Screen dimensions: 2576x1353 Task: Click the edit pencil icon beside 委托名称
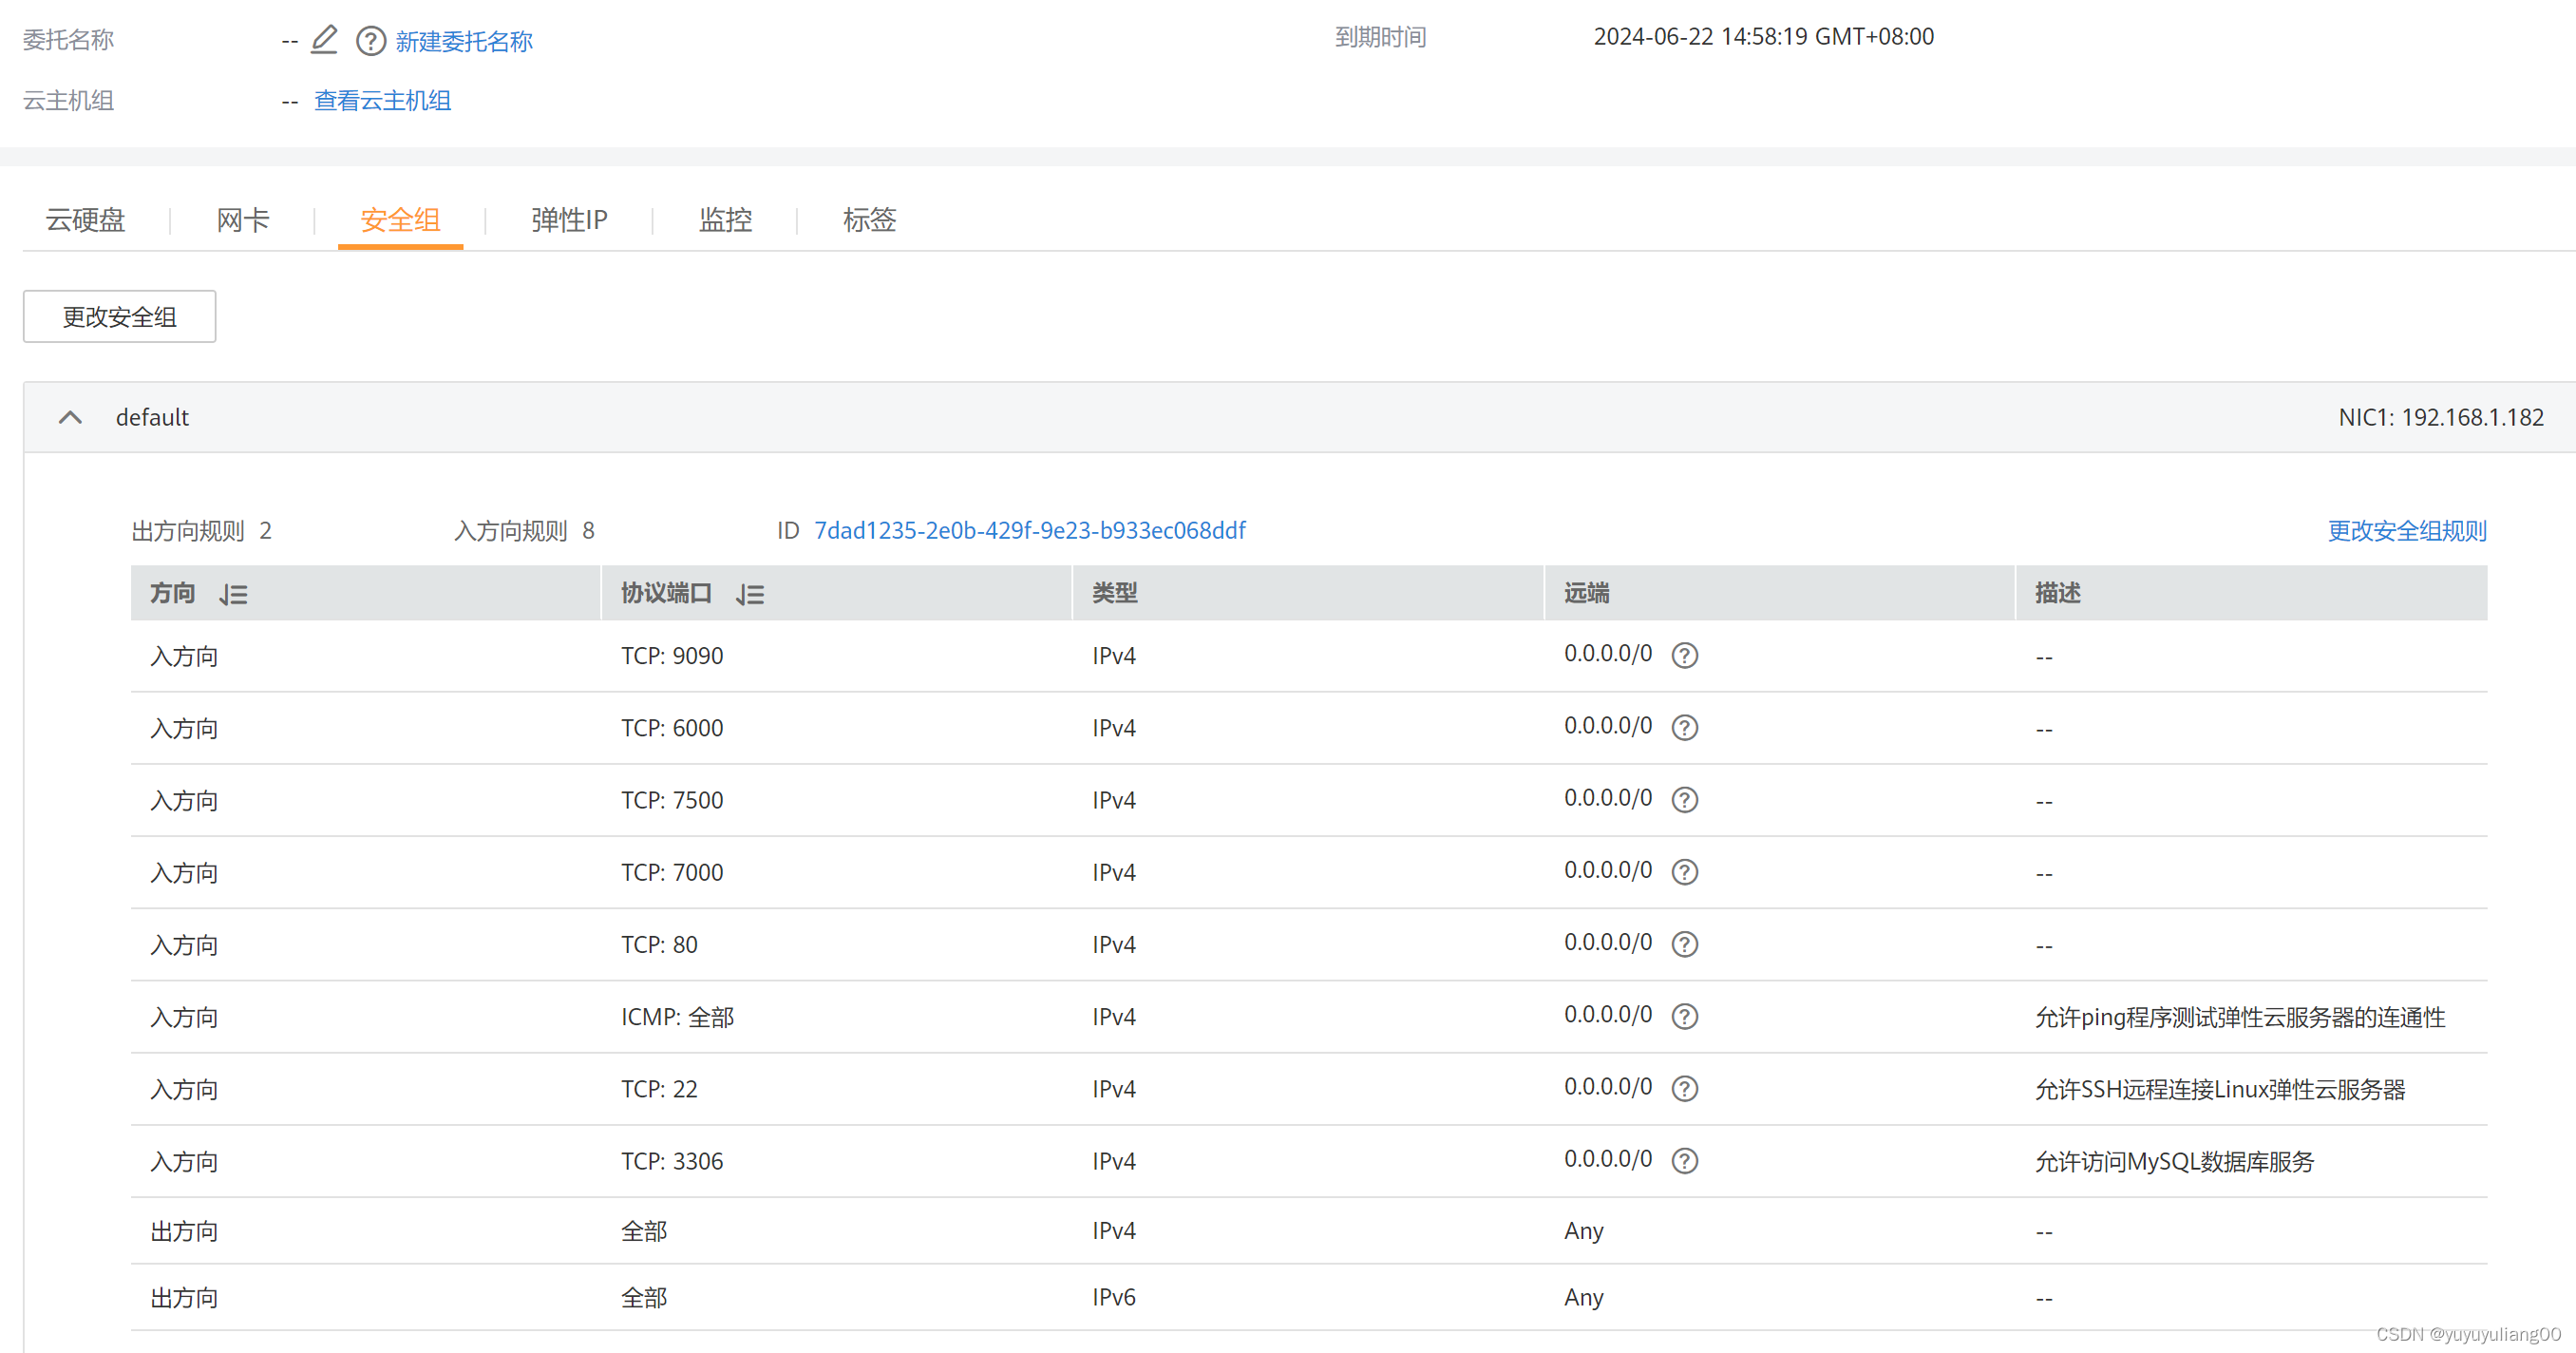(324, 40)
